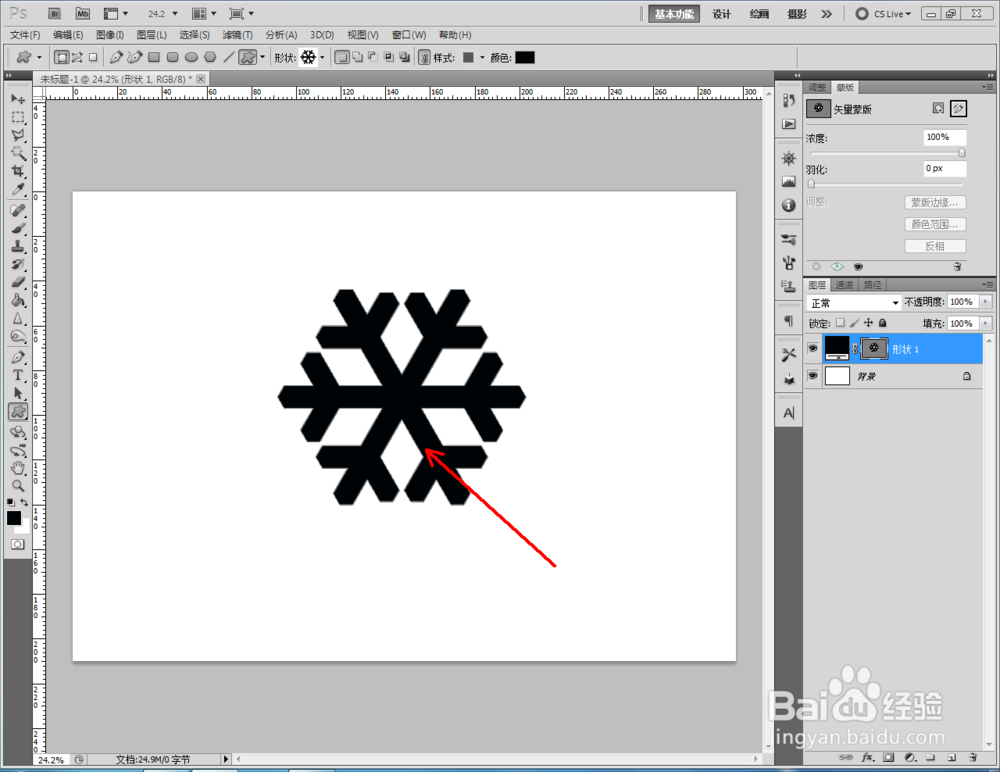Select the Path Selection tool
1000x772 pixels.
click(x=18, y=393)
